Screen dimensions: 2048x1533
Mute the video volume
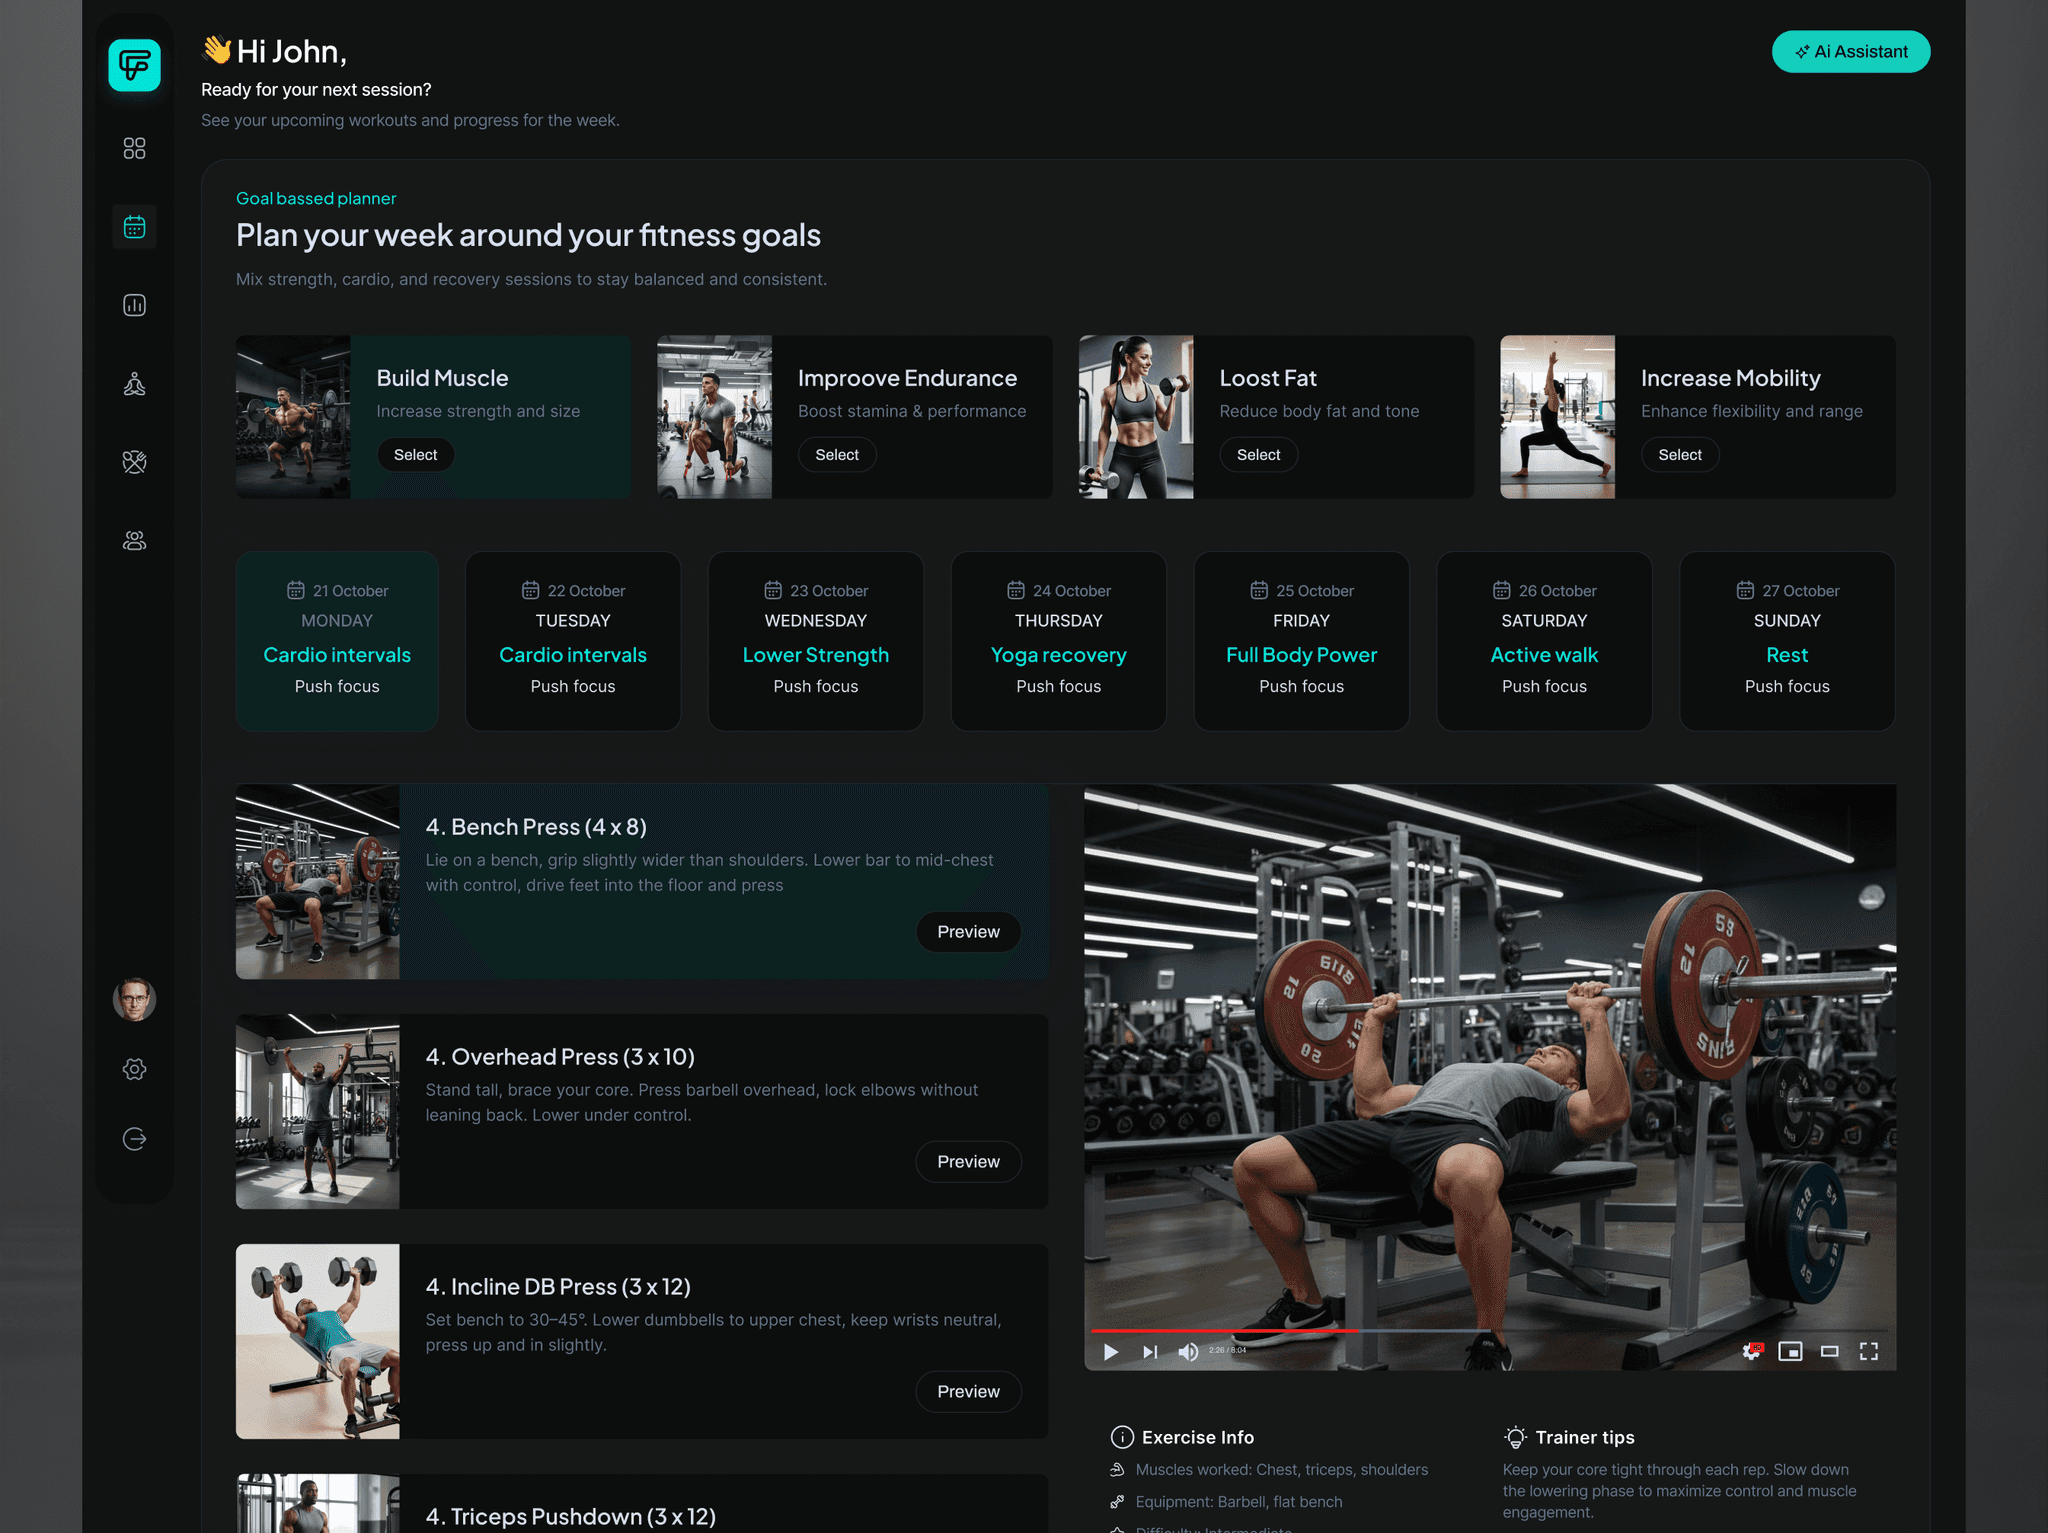click(1188, 1352)
